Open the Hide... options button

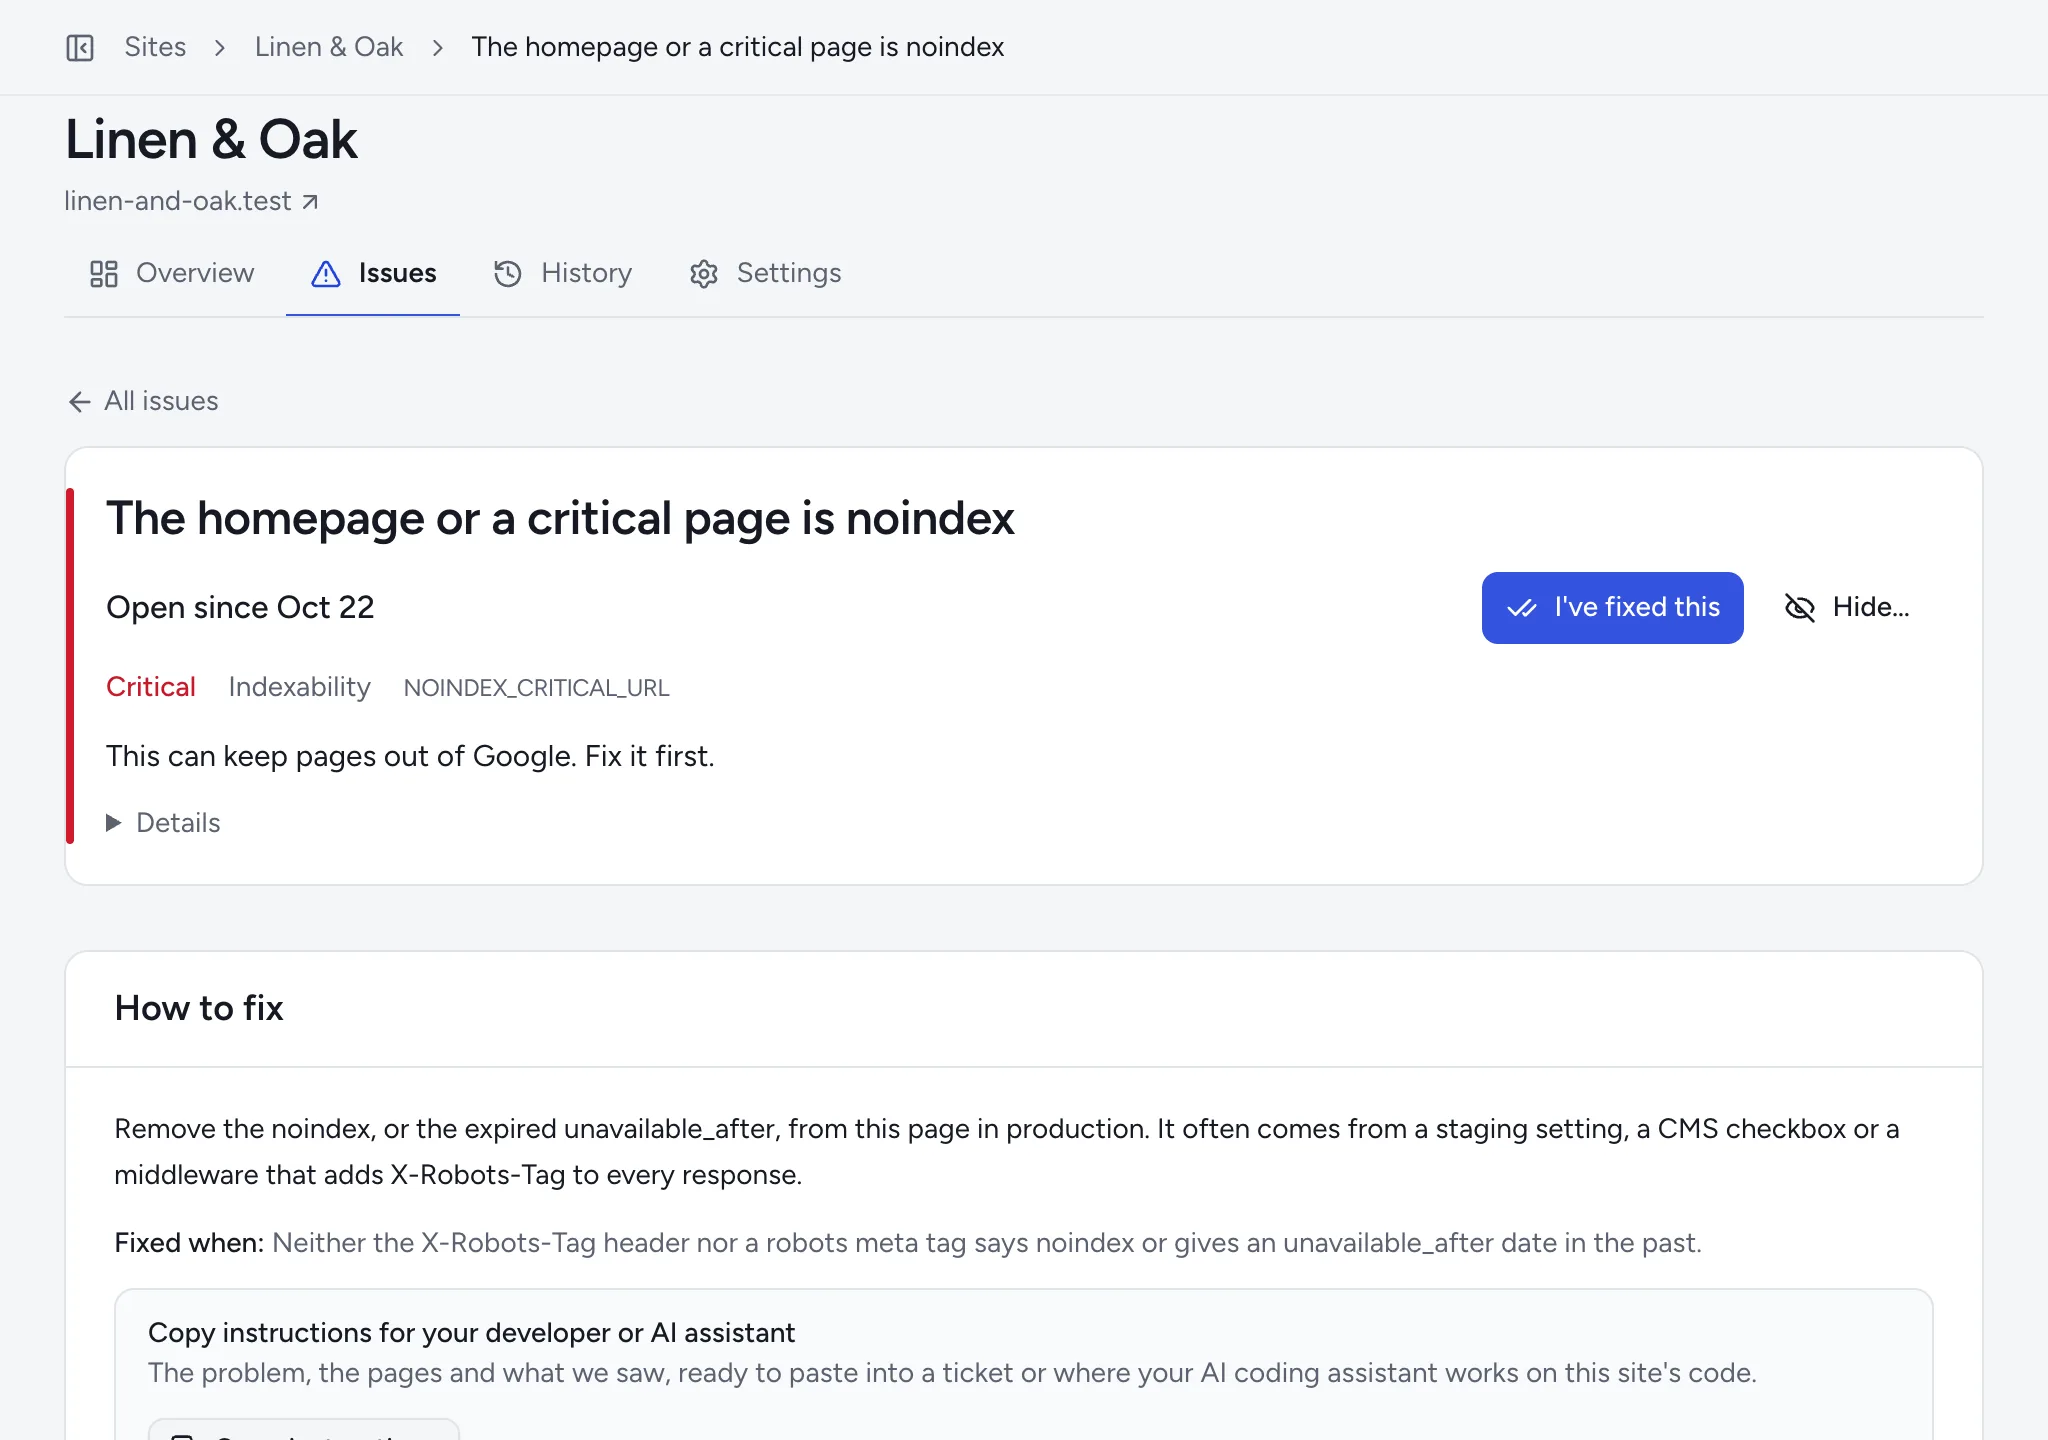1847,608
